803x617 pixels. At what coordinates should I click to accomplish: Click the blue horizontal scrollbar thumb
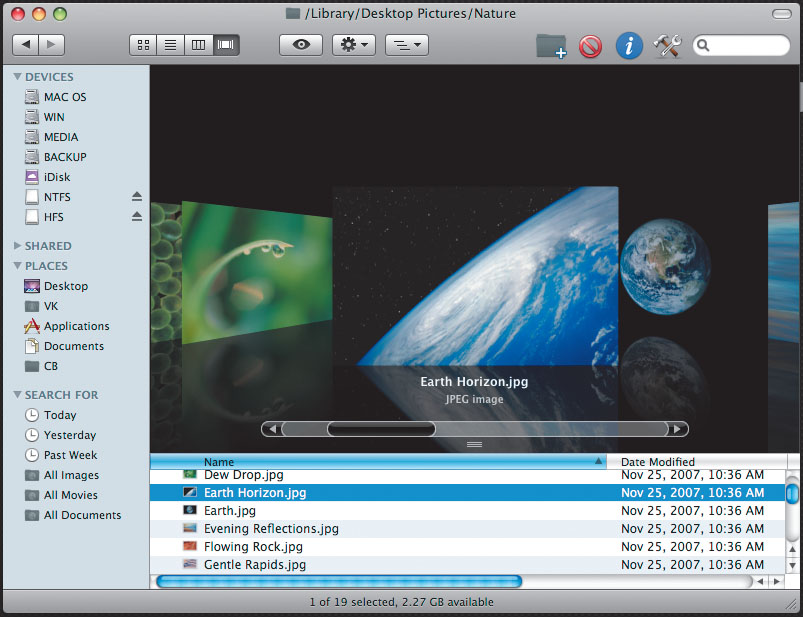coord(339,581)
